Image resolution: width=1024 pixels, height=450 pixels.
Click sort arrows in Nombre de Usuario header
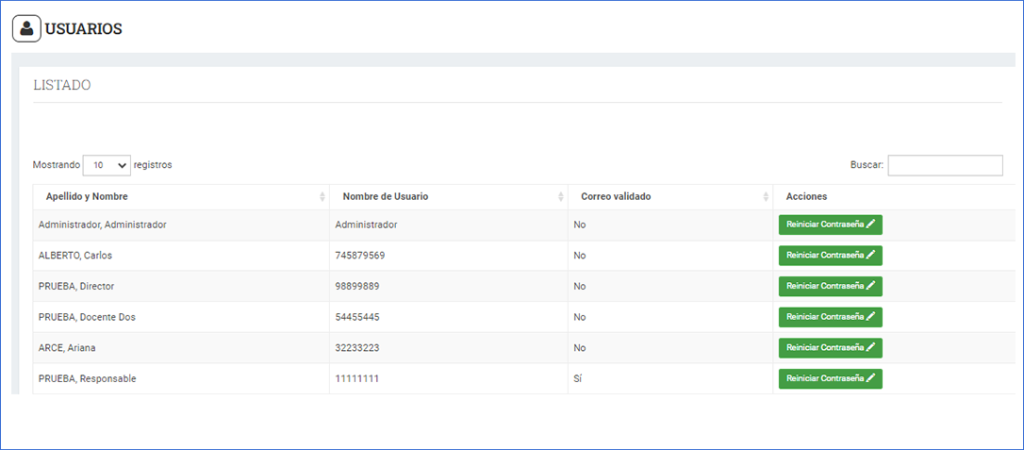(x=560, y=197)
